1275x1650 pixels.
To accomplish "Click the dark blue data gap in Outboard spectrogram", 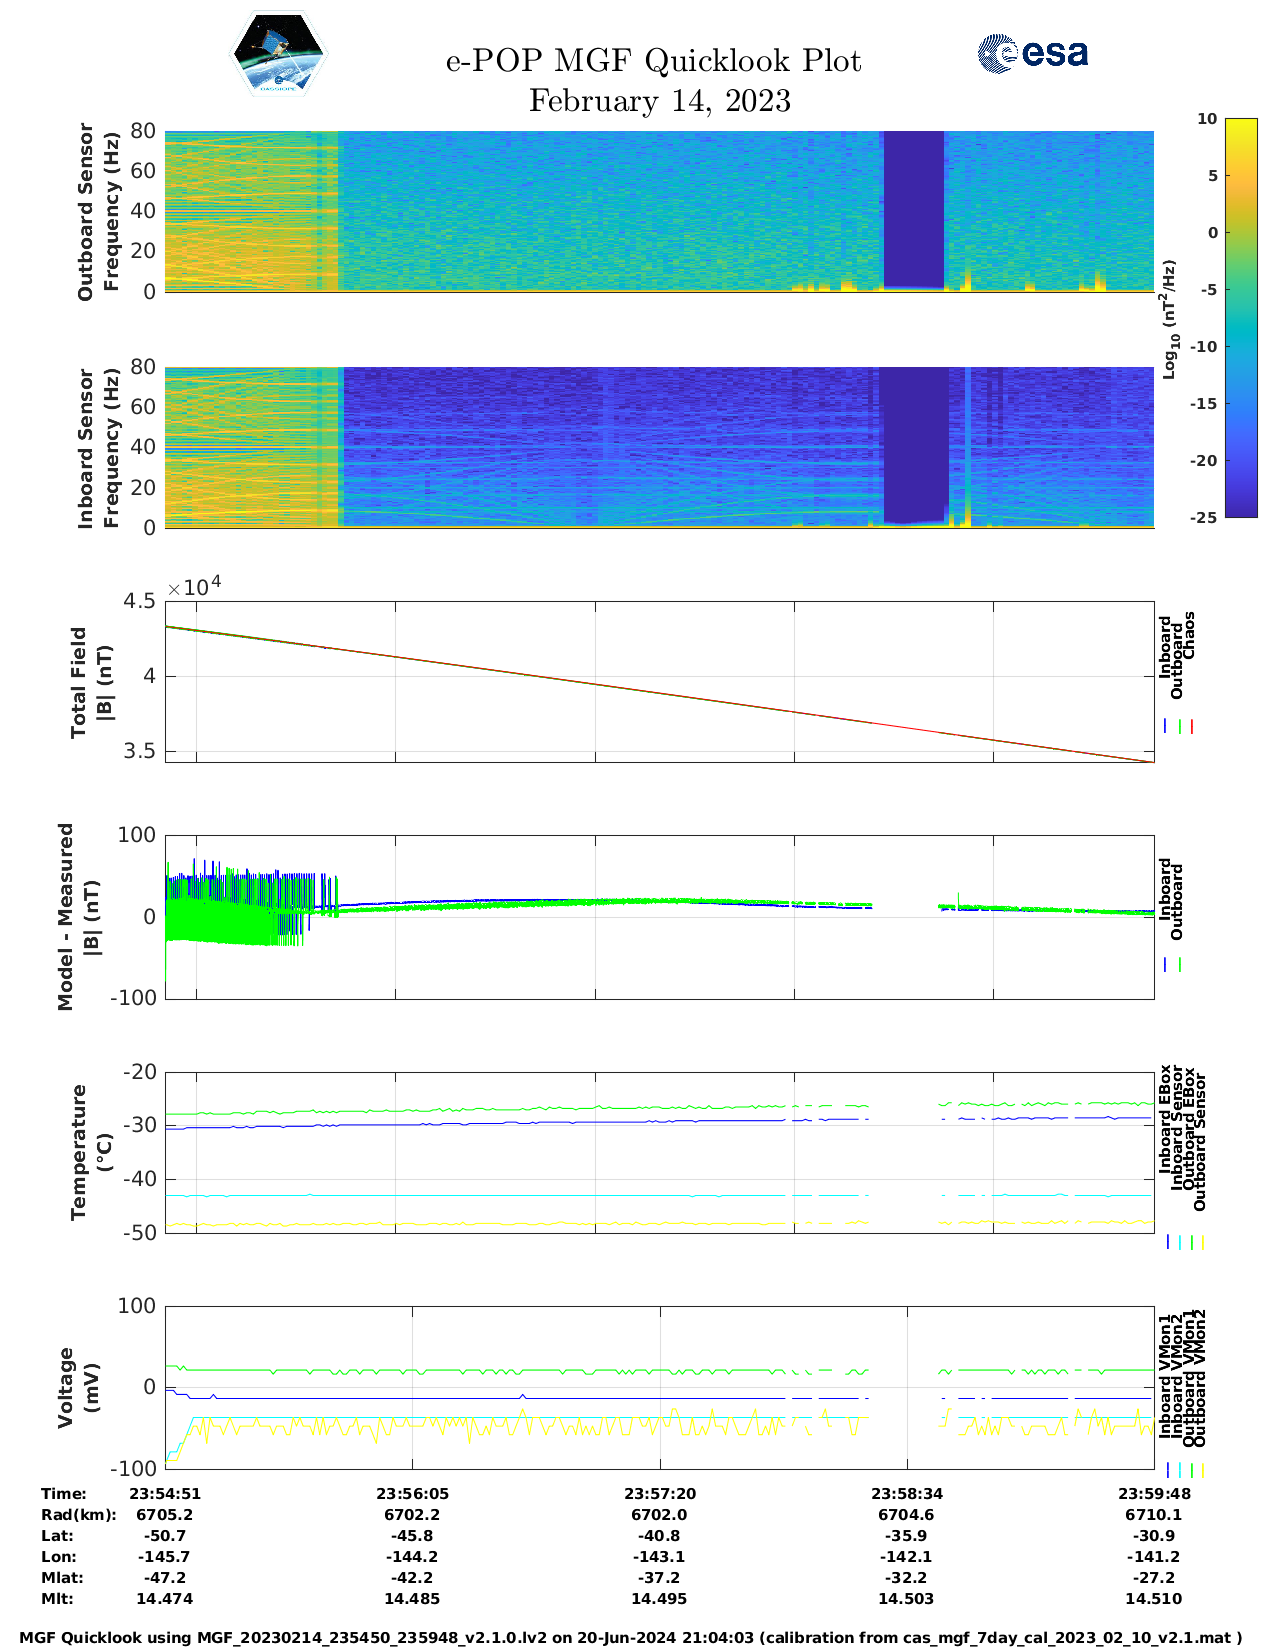I will pyautogui.click(x=913, y=209).
